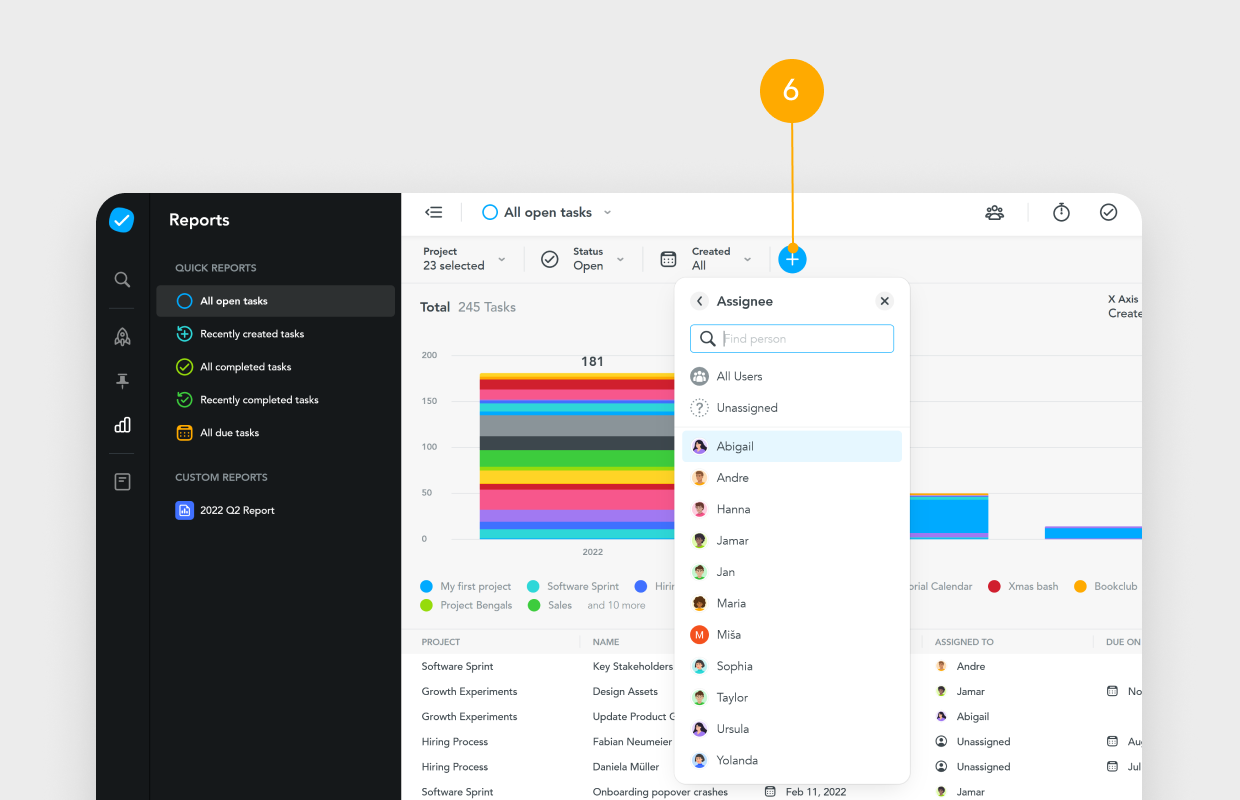
Task: Choose Miša in the assignee list
Action: [792, 635]
